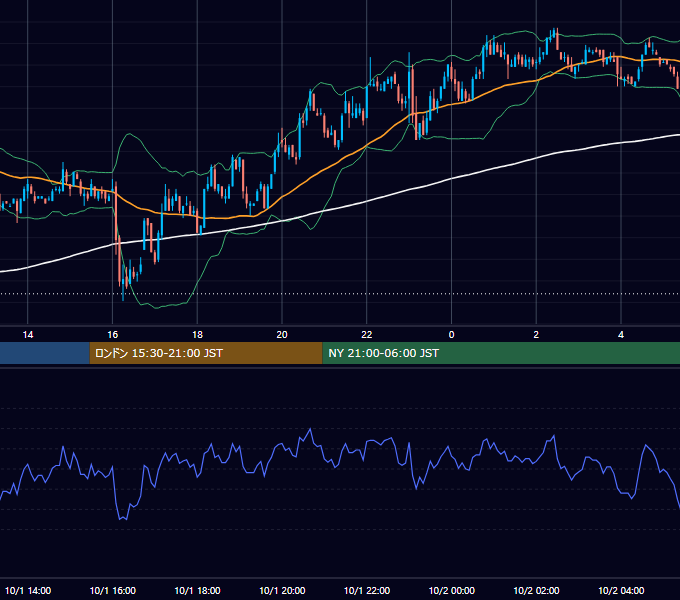
Task: Click the 2 hour axis label
Action: click(x=536, y=335)
